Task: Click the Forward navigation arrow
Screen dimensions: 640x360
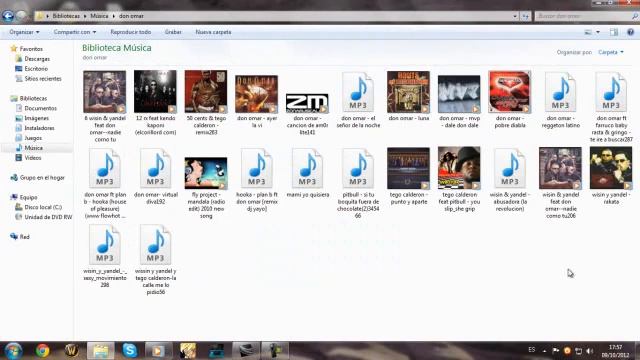Action: click(x=22, y=16)
